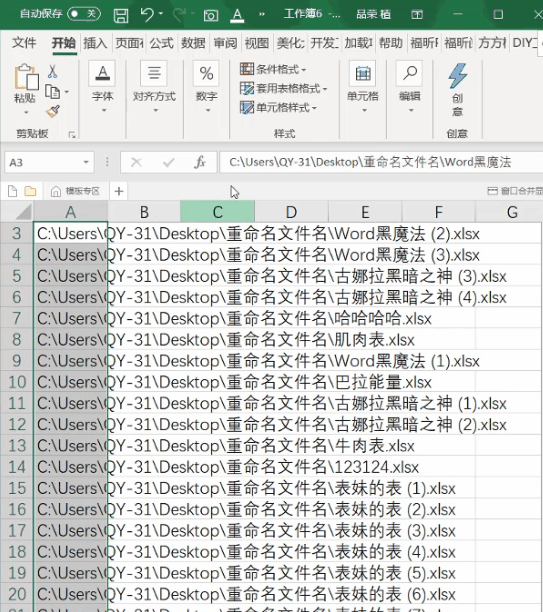Select column A header
The height and width of the screenshot is (612, 543).
pos(71,212)
